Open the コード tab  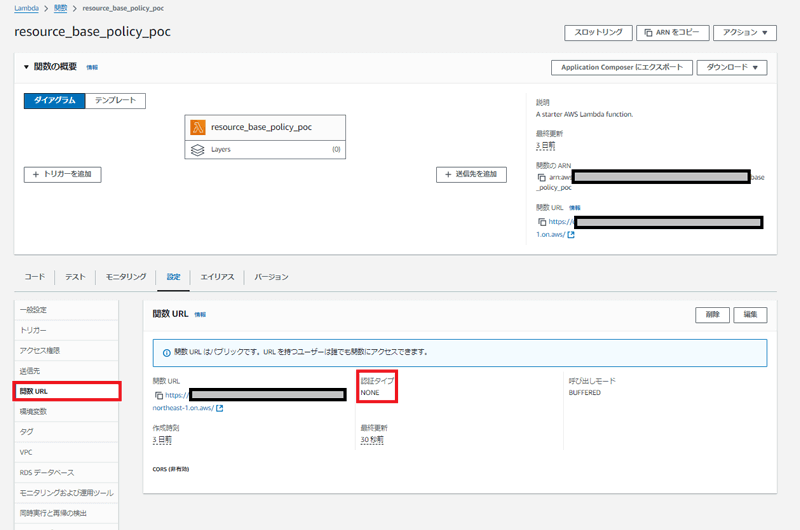pos(35,277)
